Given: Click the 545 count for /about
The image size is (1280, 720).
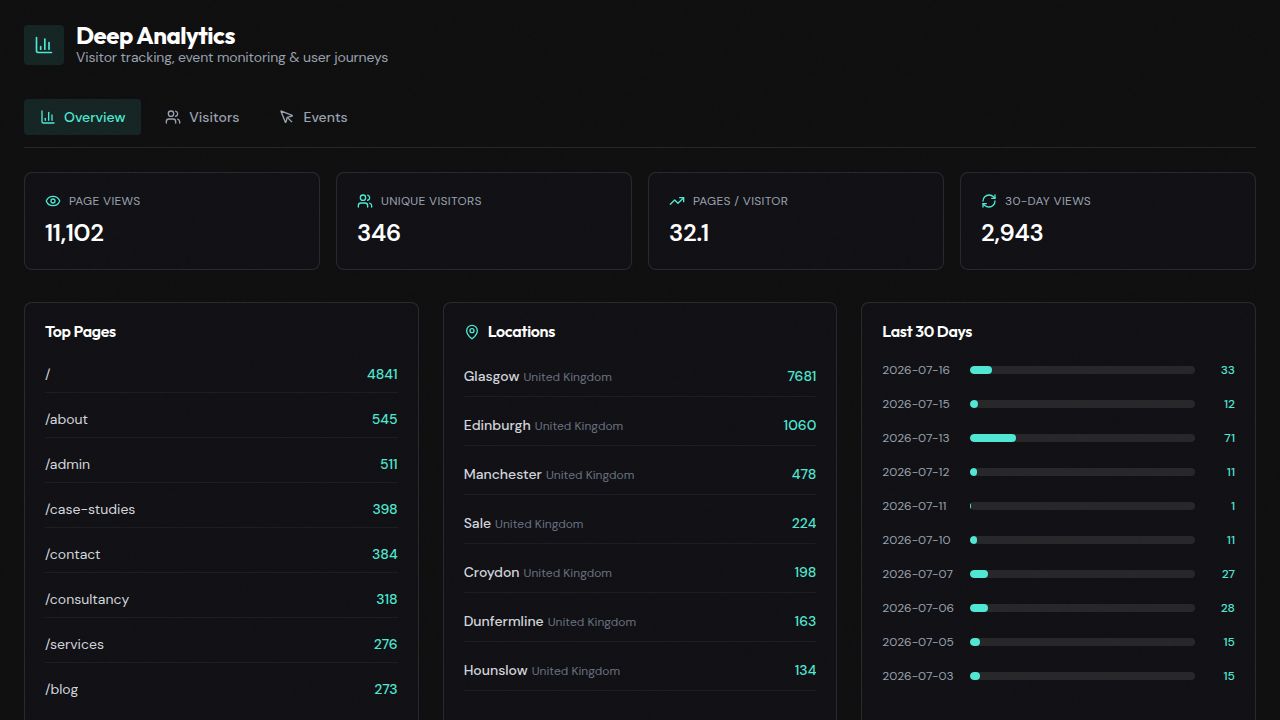Looking at the screenshot, I should point(385,419).
